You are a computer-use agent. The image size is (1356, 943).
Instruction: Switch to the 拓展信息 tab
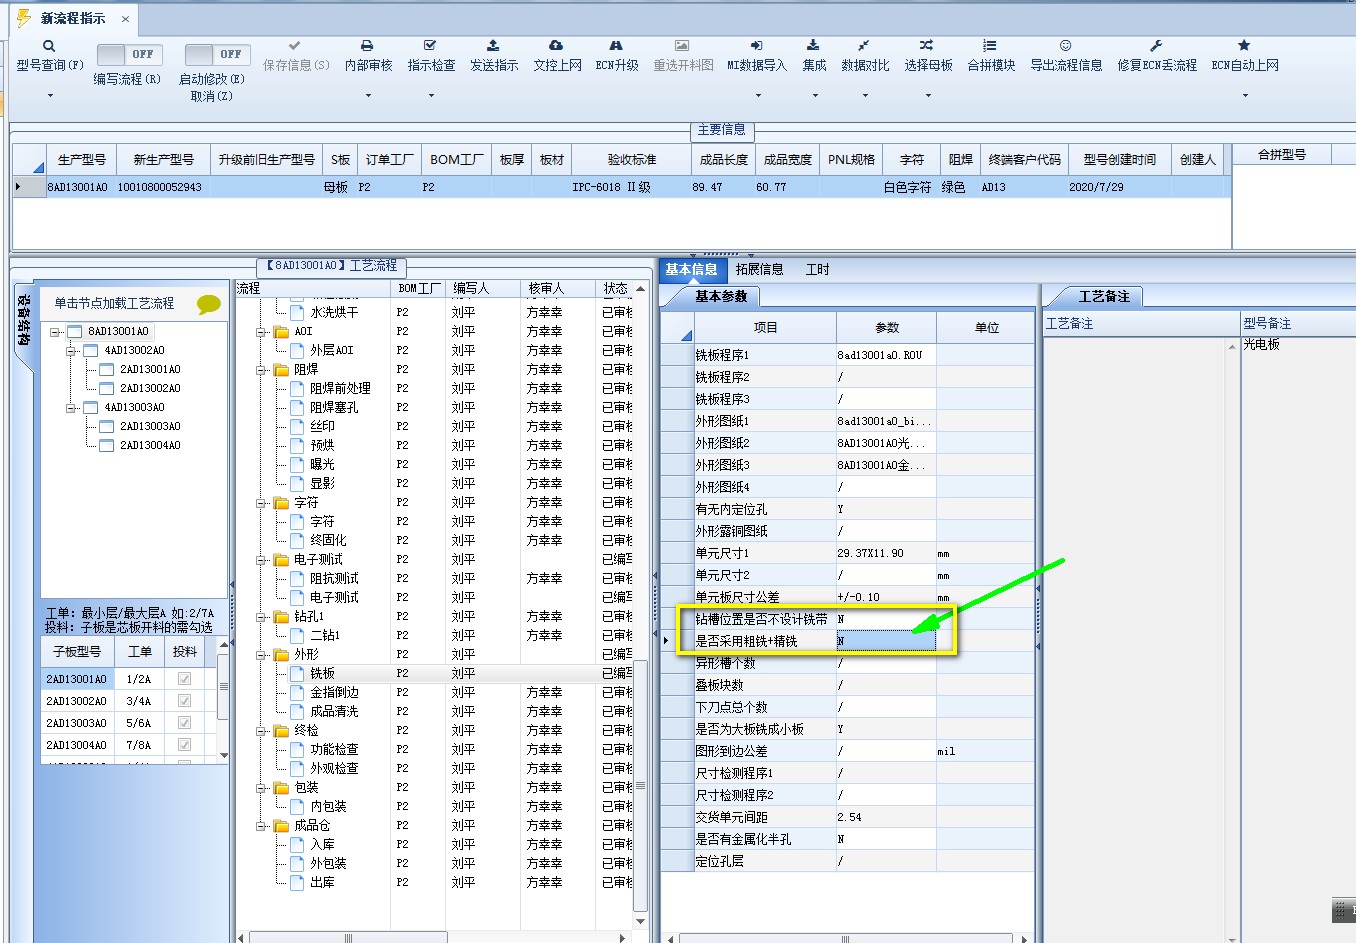tap(759, 269)
